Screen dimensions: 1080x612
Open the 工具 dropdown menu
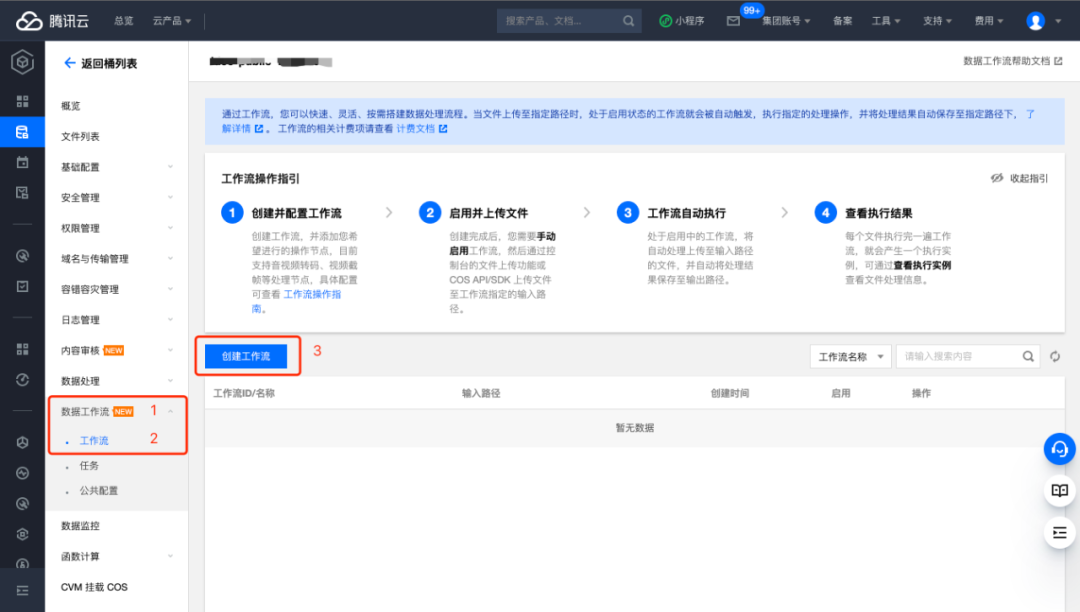886,21
